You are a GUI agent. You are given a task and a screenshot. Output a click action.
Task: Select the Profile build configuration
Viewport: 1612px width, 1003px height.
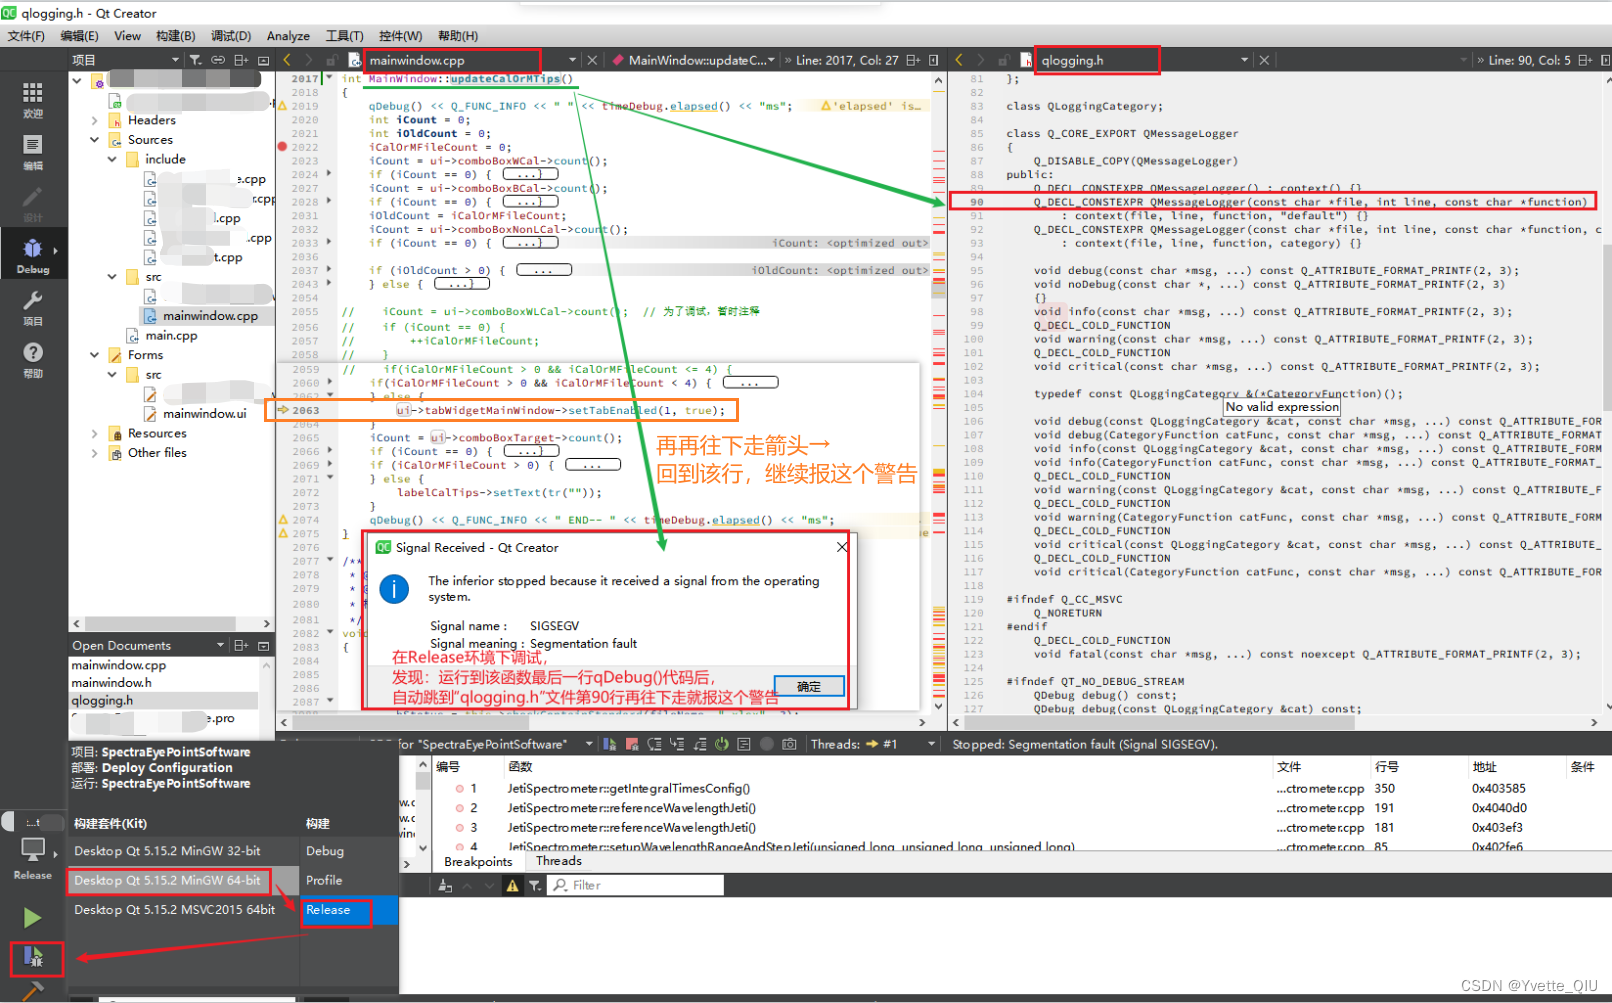coord(349,880)
